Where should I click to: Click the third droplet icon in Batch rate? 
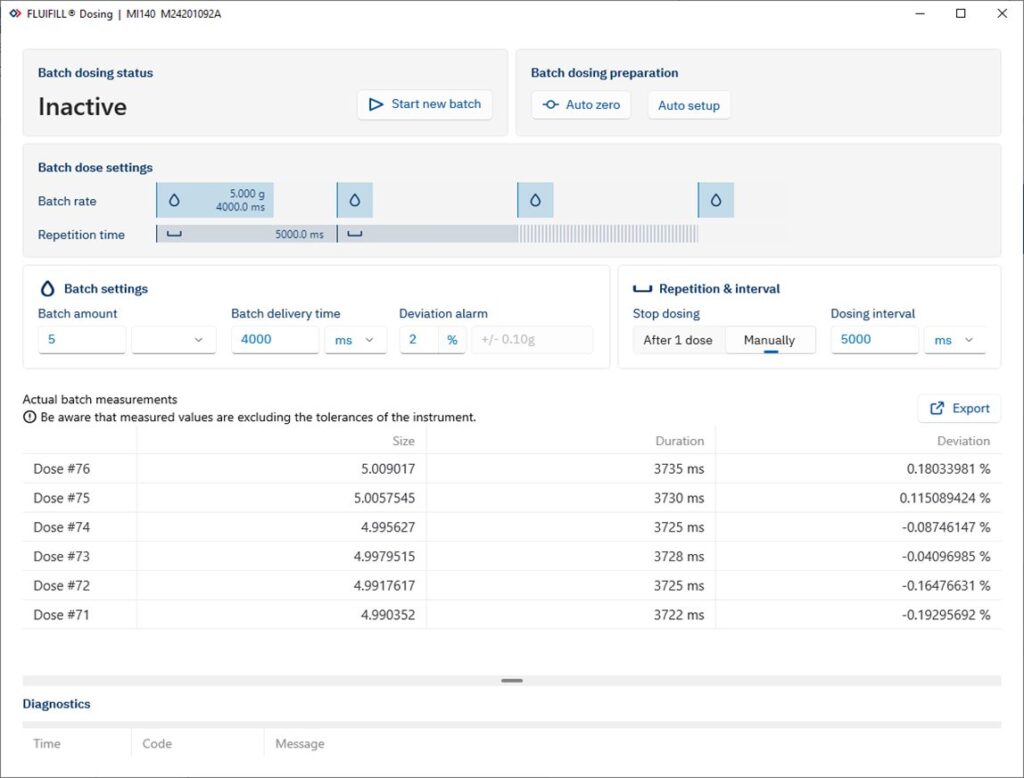[535, 200]
